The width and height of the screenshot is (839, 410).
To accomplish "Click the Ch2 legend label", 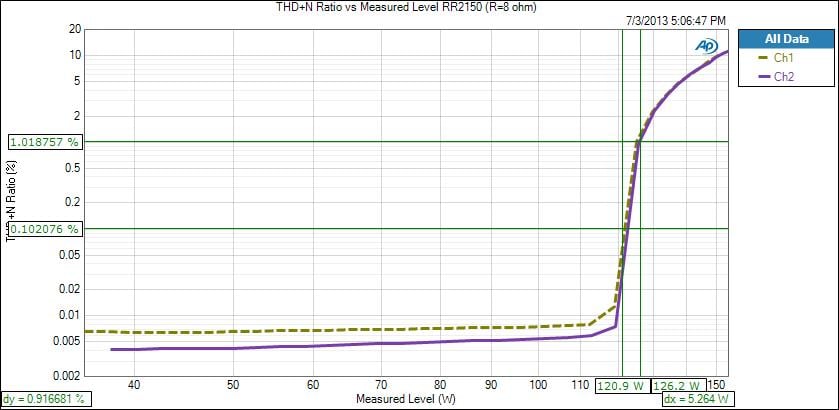I will [784, 77].
